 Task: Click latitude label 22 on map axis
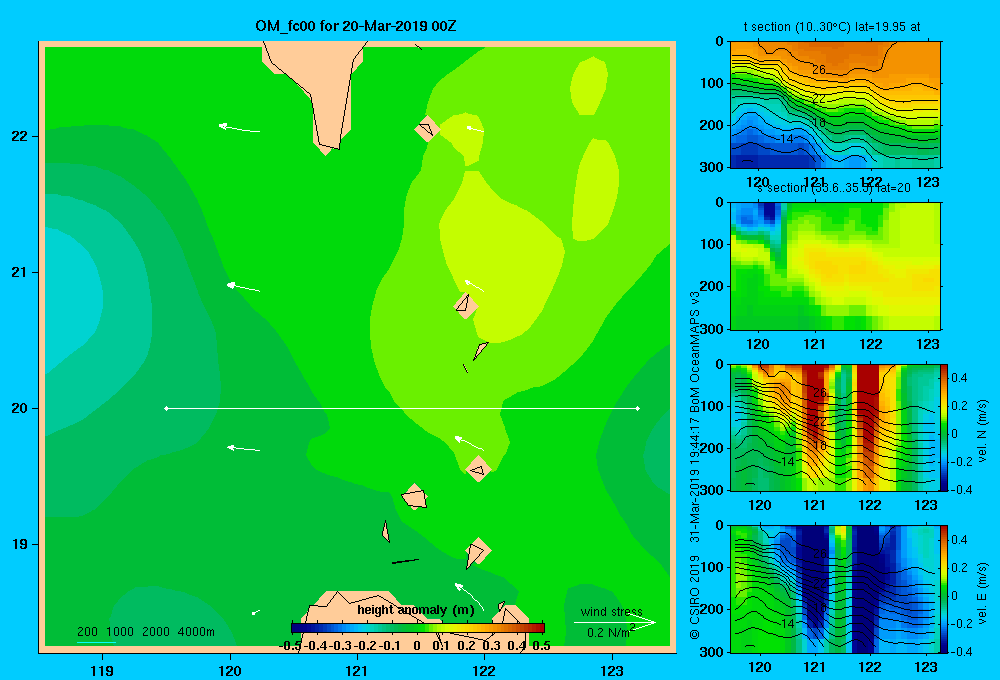(x=19, y=136)
